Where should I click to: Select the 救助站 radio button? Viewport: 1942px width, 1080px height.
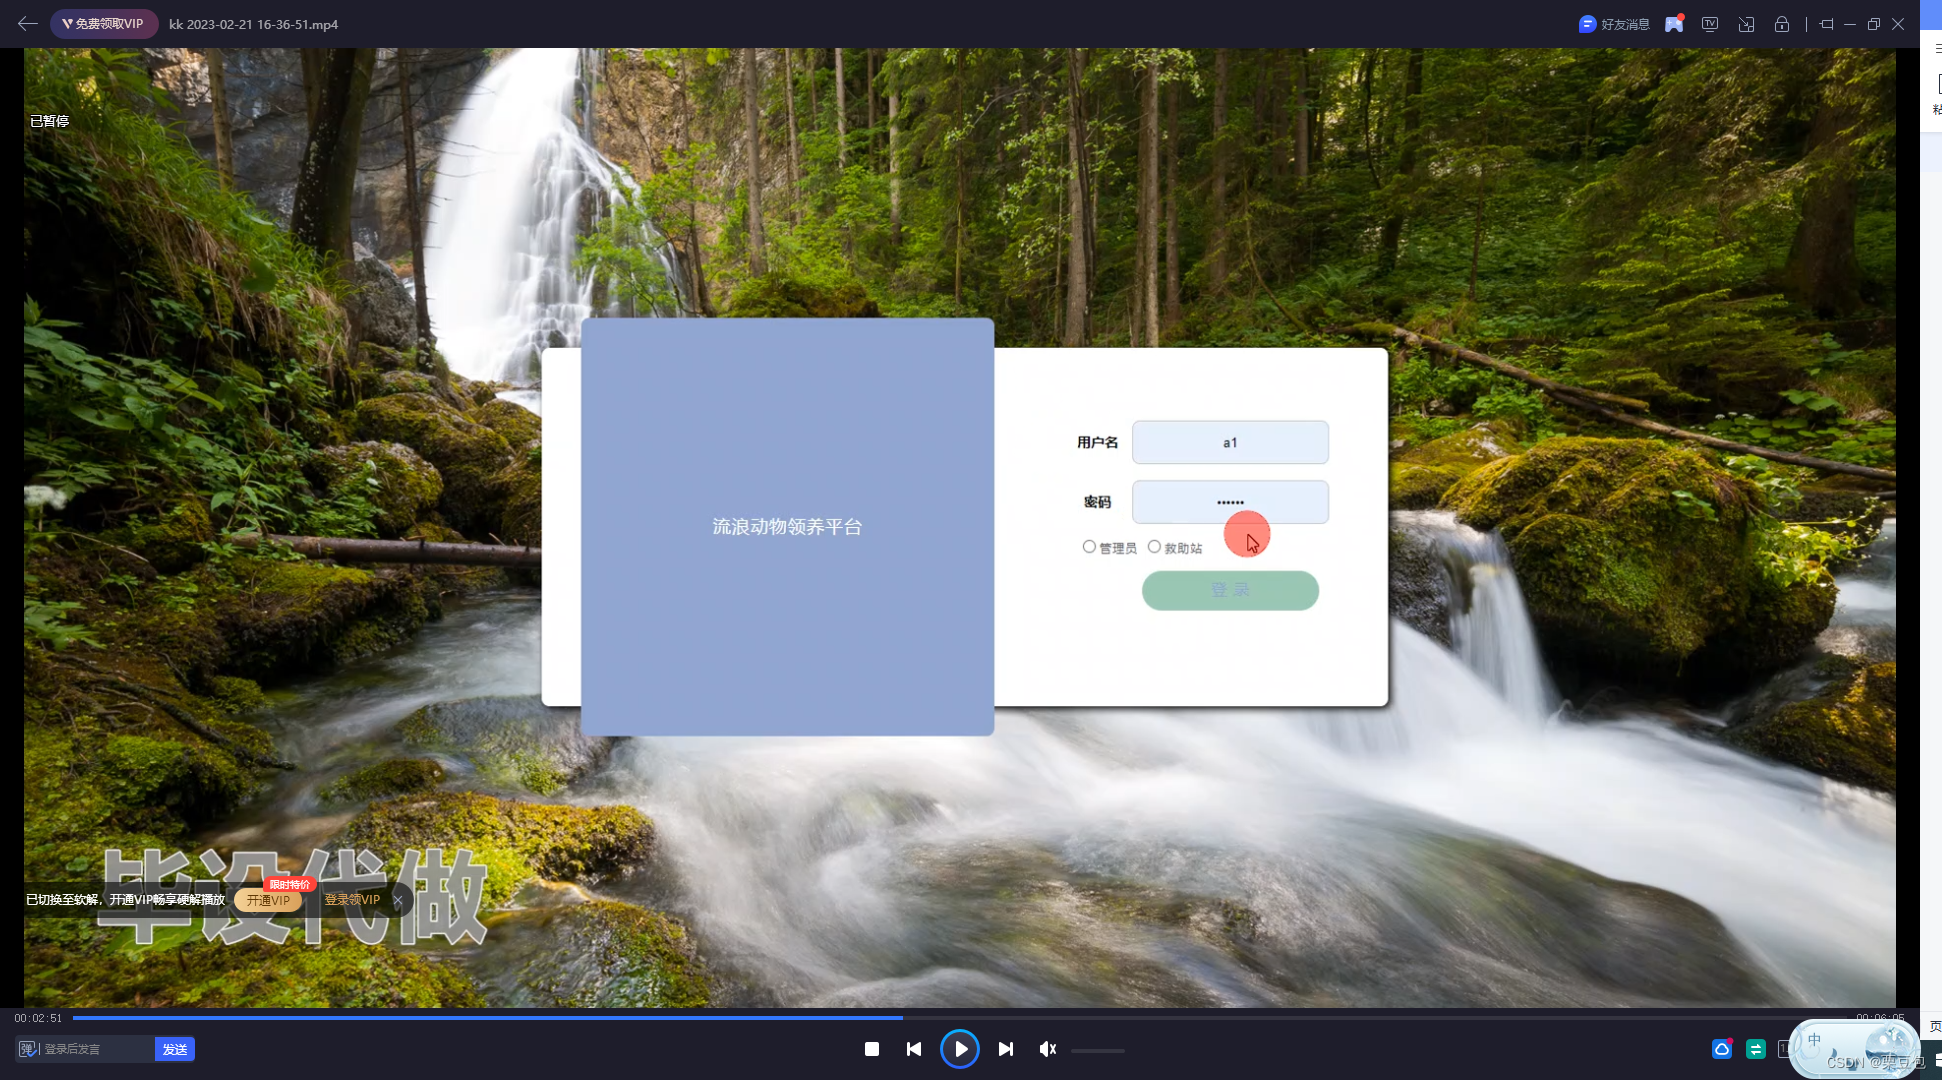coord(1154,547)
